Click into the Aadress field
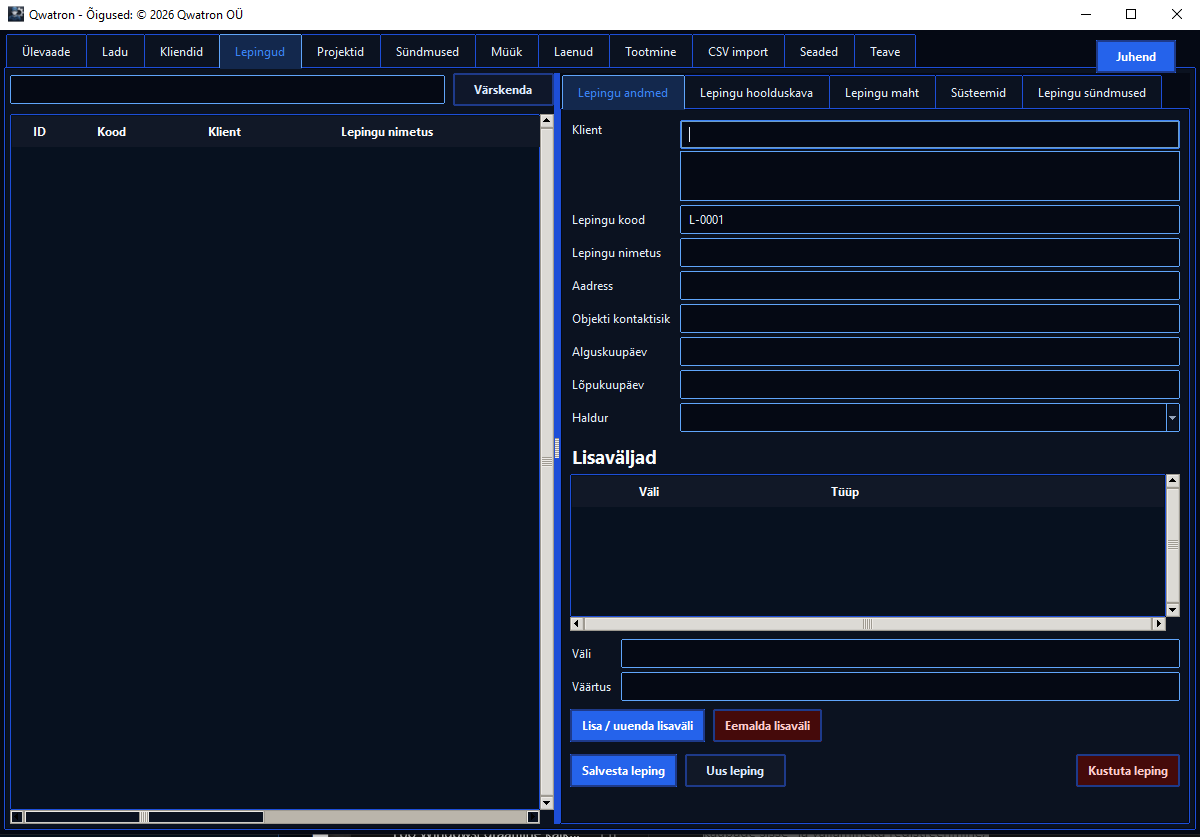The image size is (1200, 837). [x=930, y=286]
